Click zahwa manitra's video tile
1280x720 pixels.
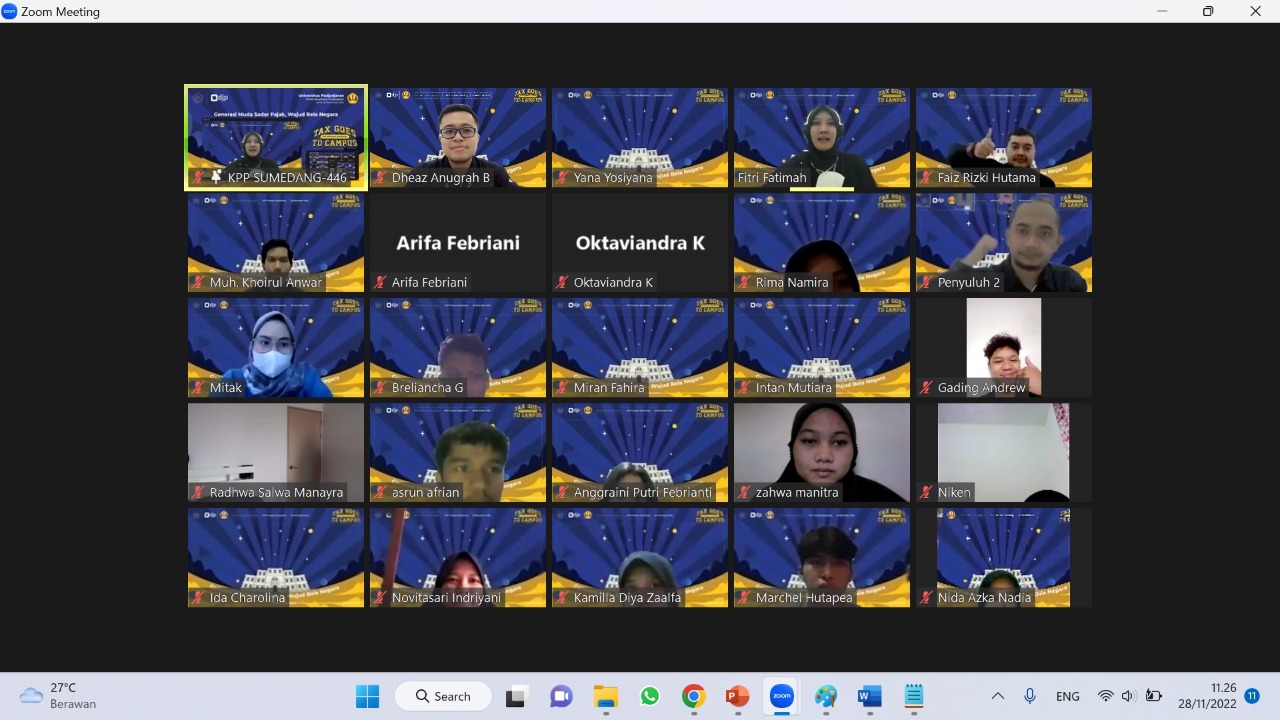pyautogui.click(x=822, y=452)
